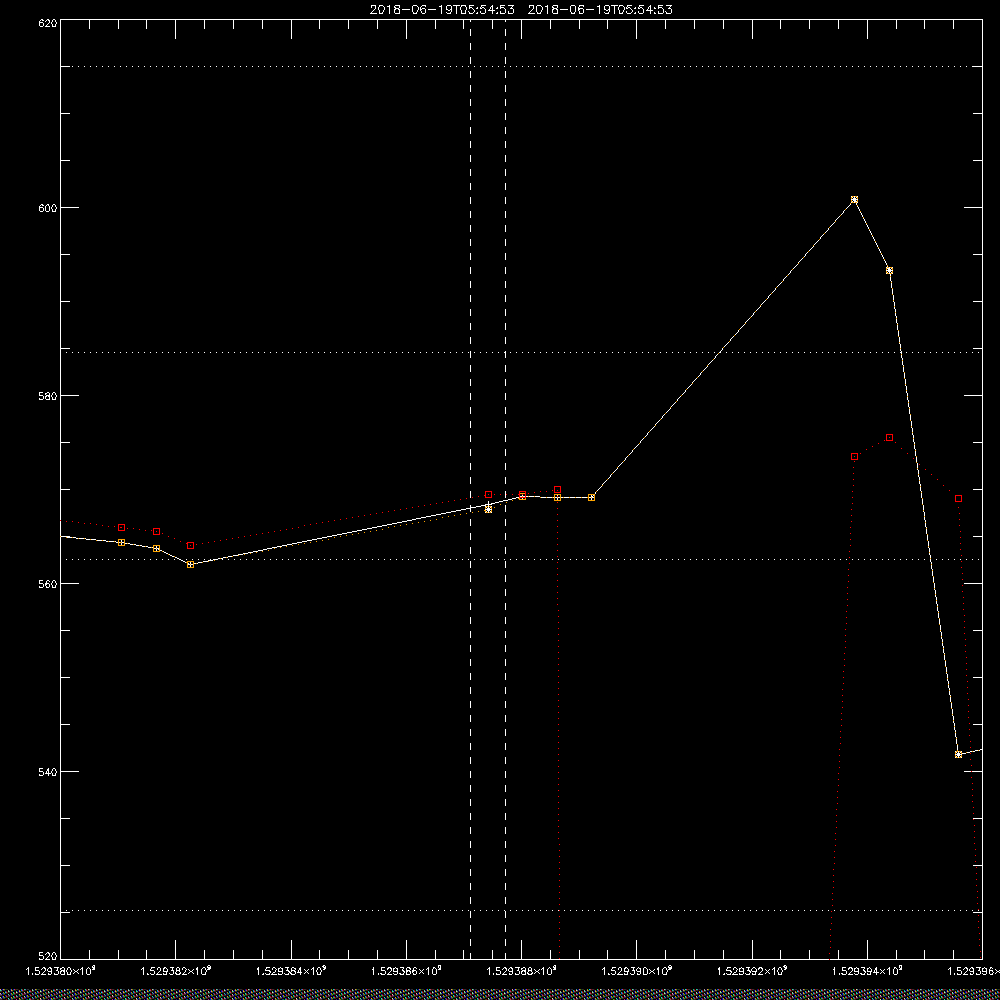Select the 620 y-axis label

(48, 22)
